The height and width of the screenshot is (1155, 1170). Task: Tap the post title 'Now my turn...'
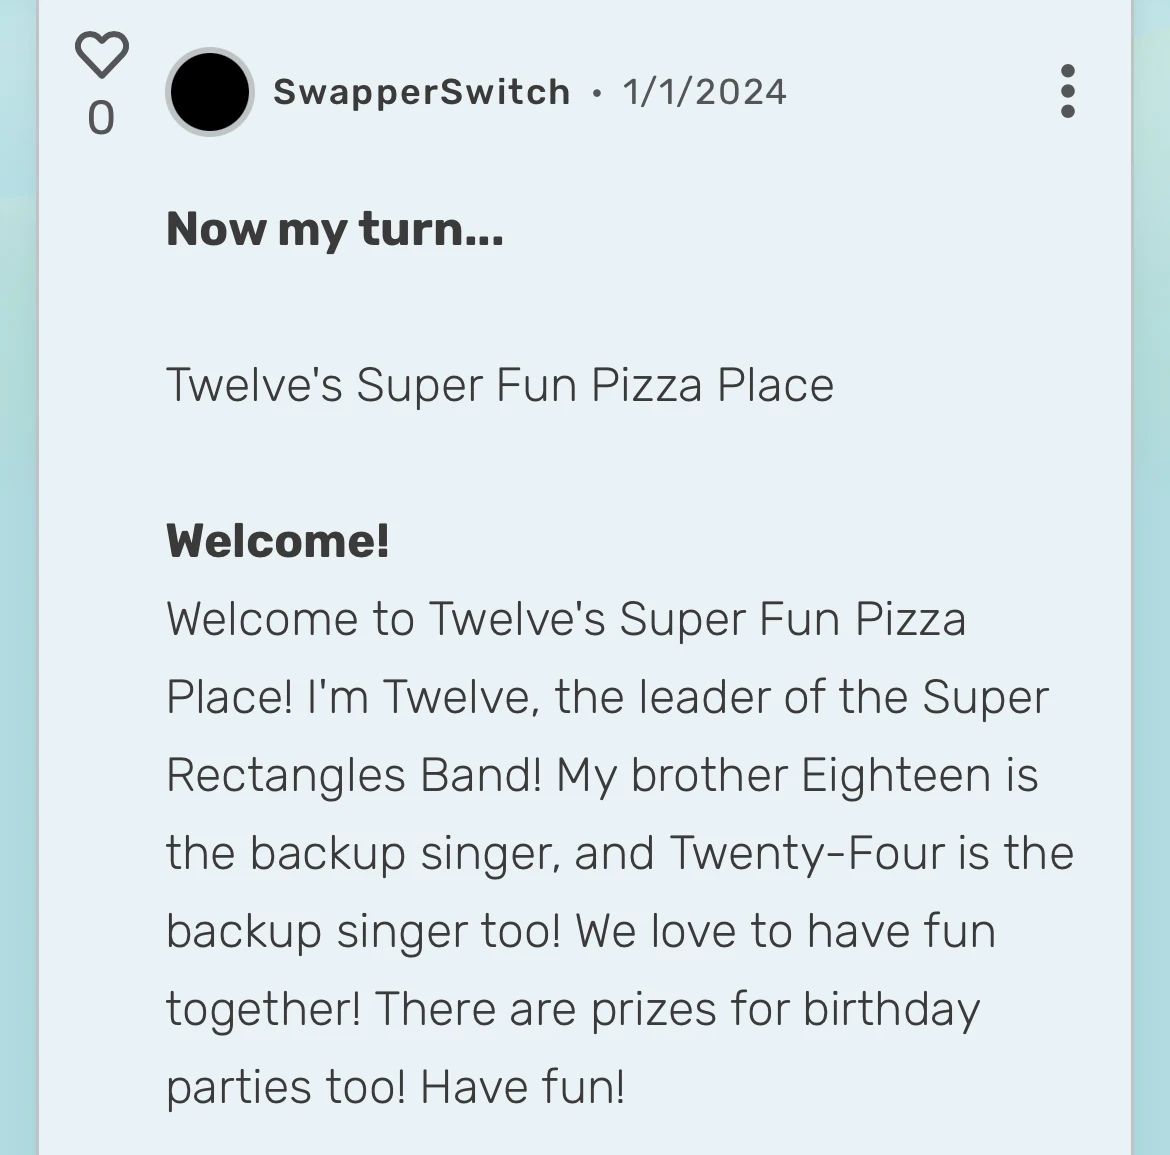(335, 229)
